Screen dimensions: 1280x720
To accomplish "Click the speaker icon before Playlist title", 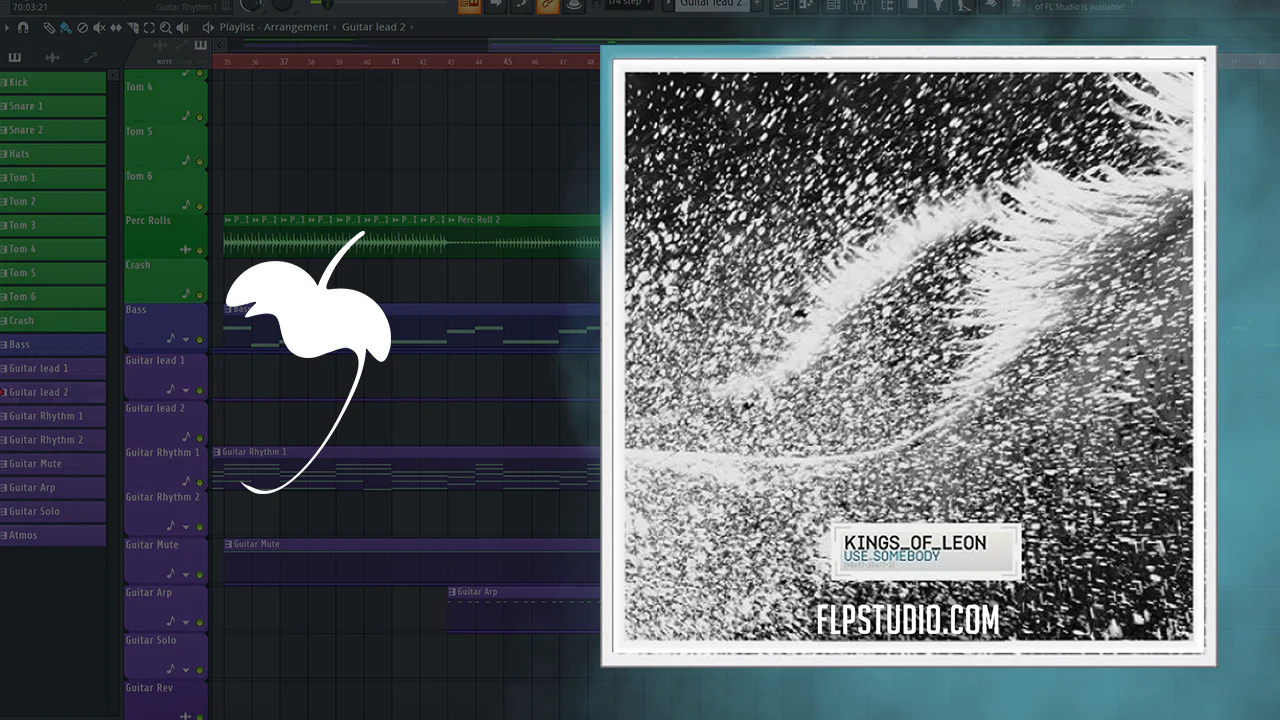I will click(208, 28).
